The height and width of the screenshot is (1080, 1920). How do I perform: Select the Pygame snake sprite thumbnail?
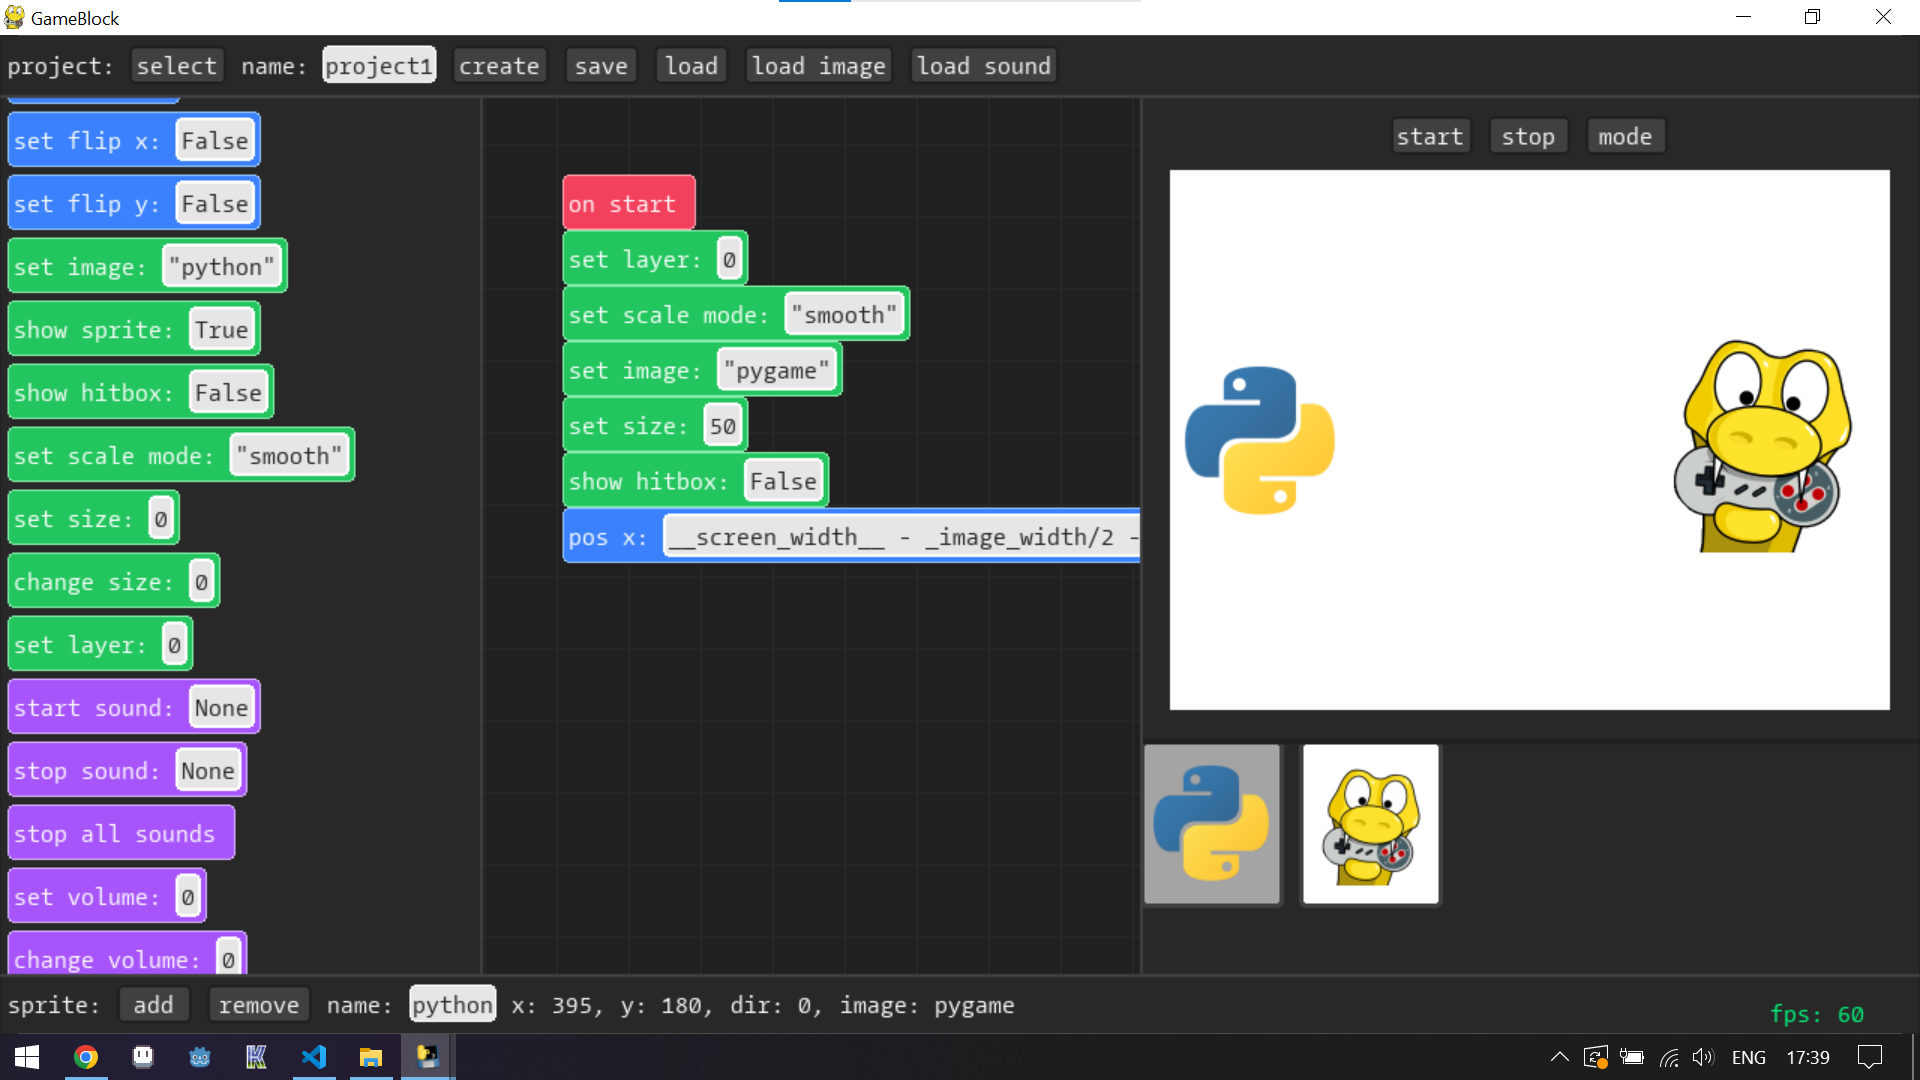(1370, 823)
